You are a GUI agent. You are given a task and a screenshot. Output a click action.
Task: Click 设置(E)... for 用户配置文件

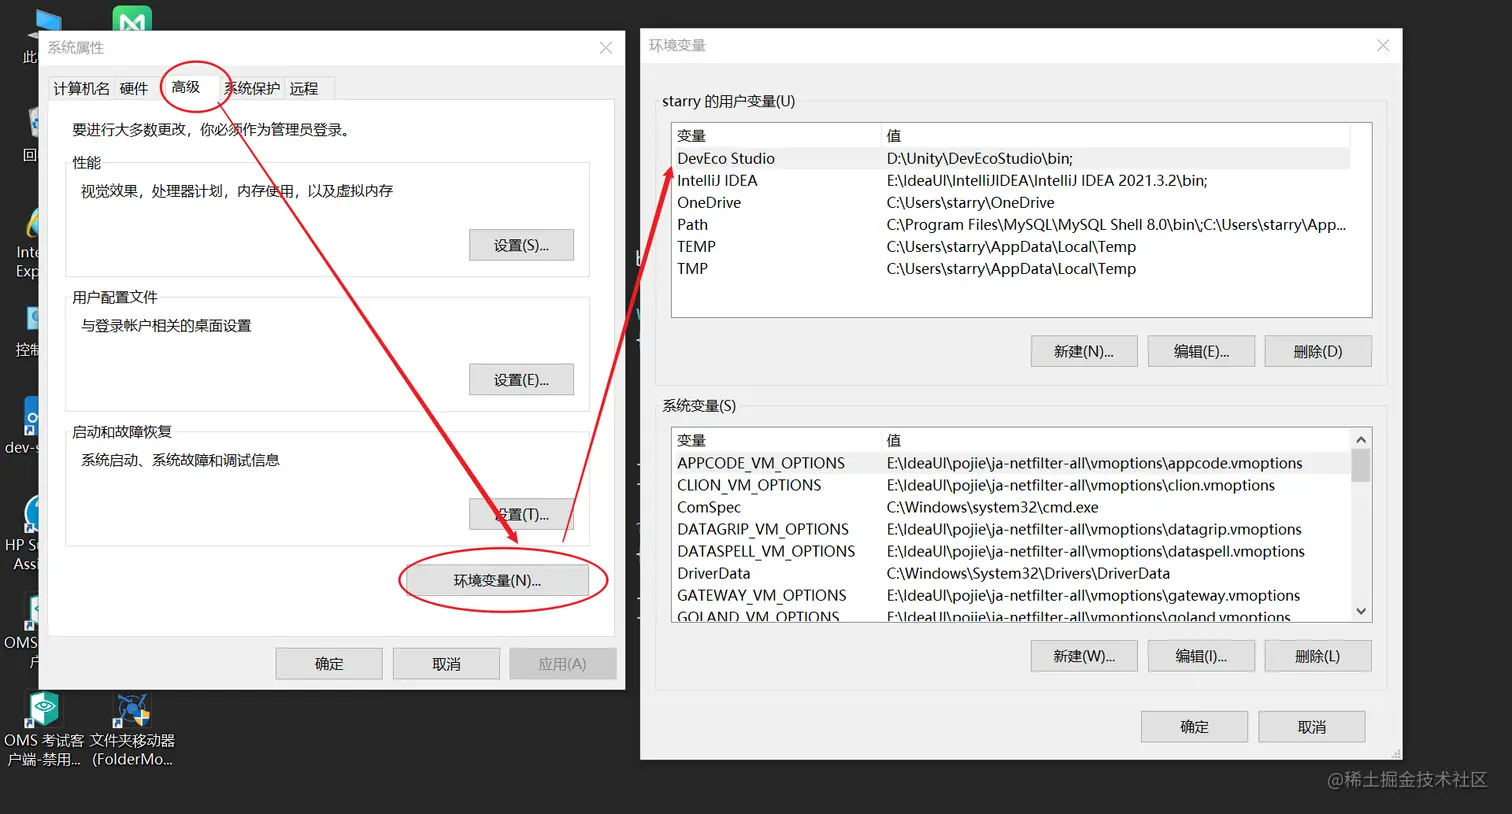coord(521,380)
